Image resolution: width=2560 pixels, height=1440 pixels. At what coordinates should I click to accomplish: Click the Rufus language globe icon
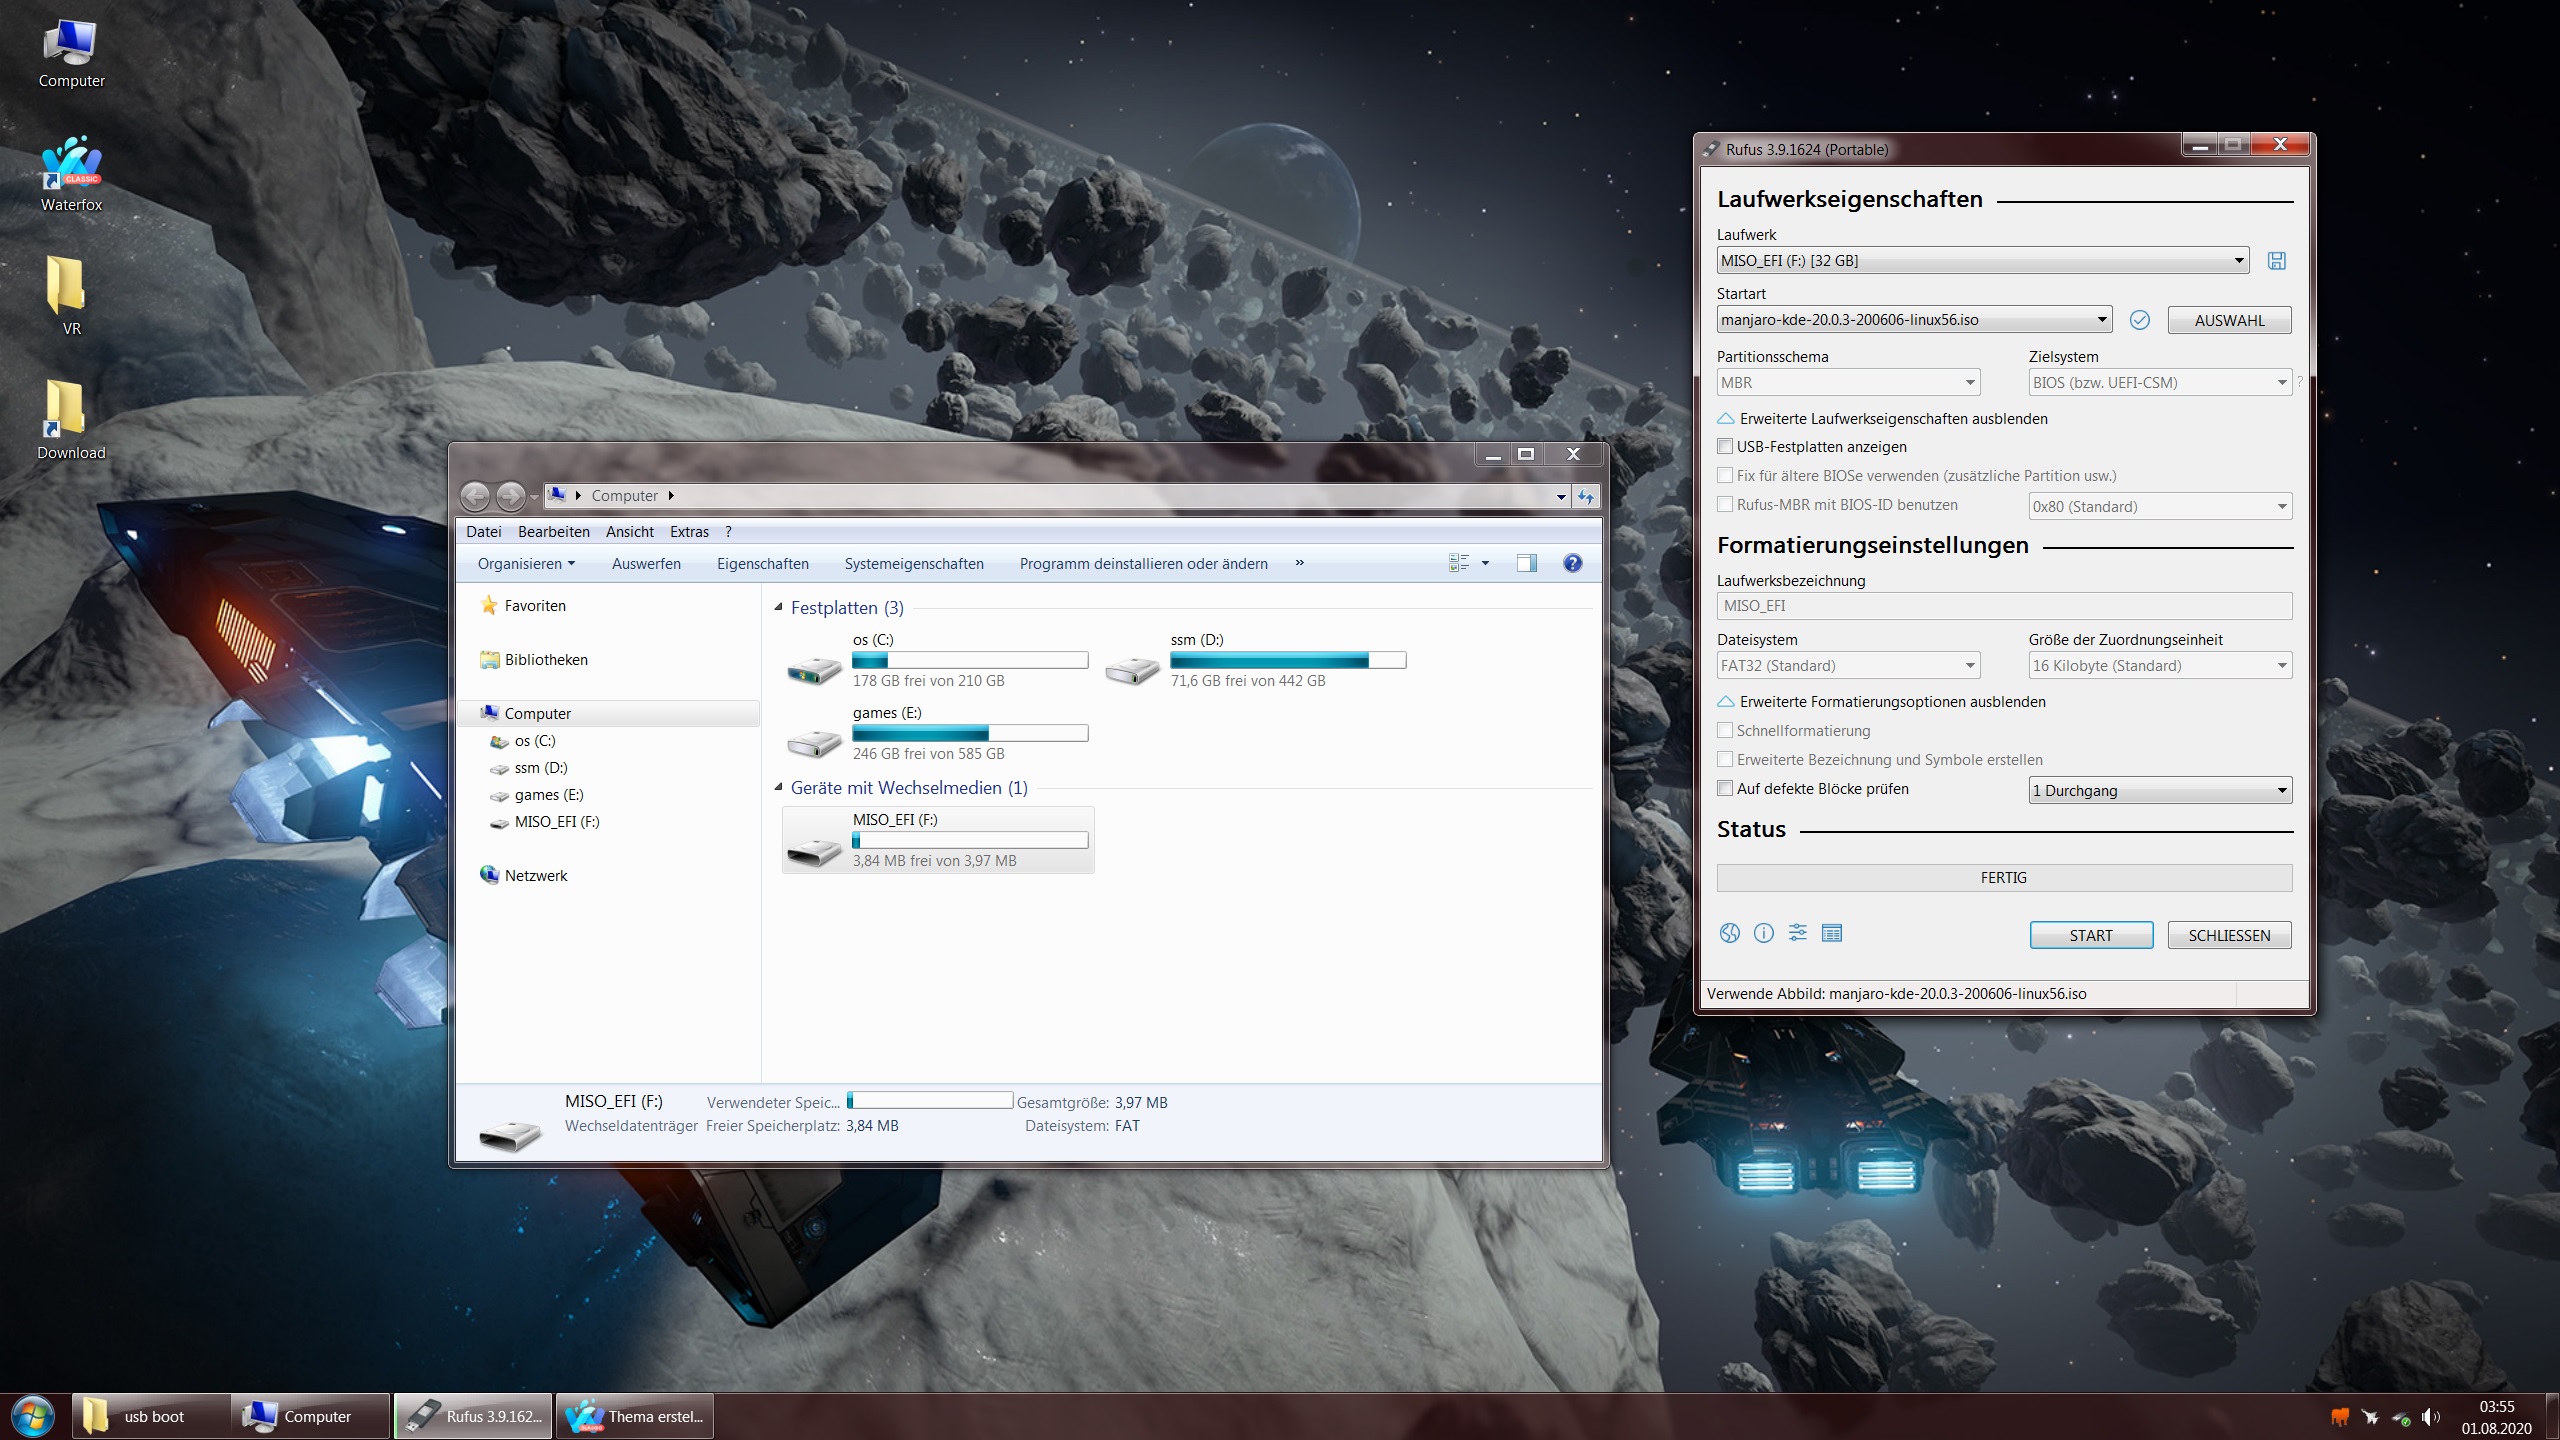click(1729, 933)
